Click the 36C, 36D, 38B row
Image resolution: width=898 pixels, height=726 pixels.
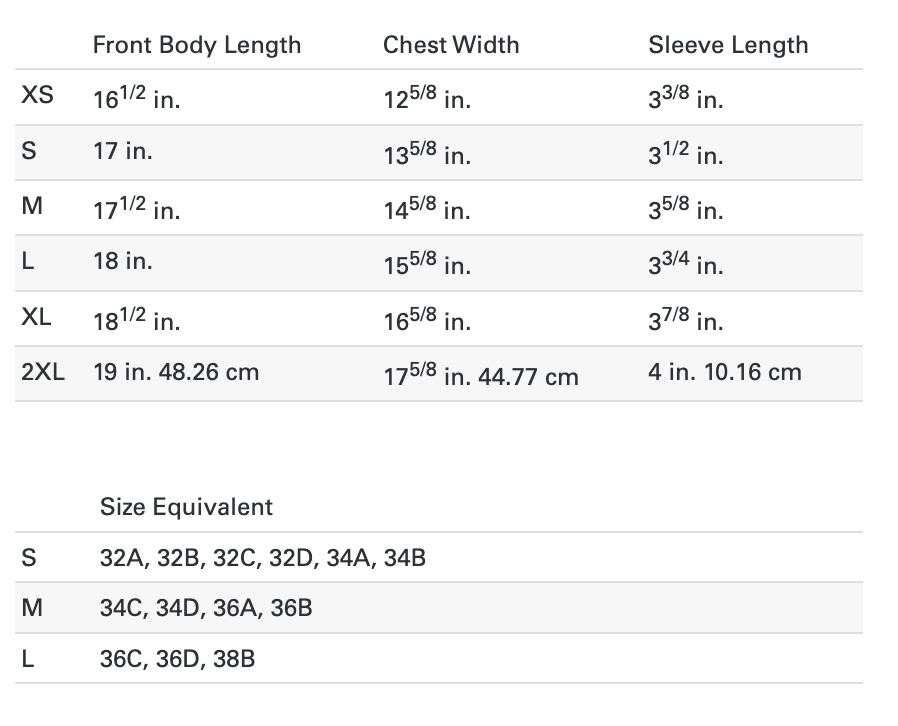(177, 659)
